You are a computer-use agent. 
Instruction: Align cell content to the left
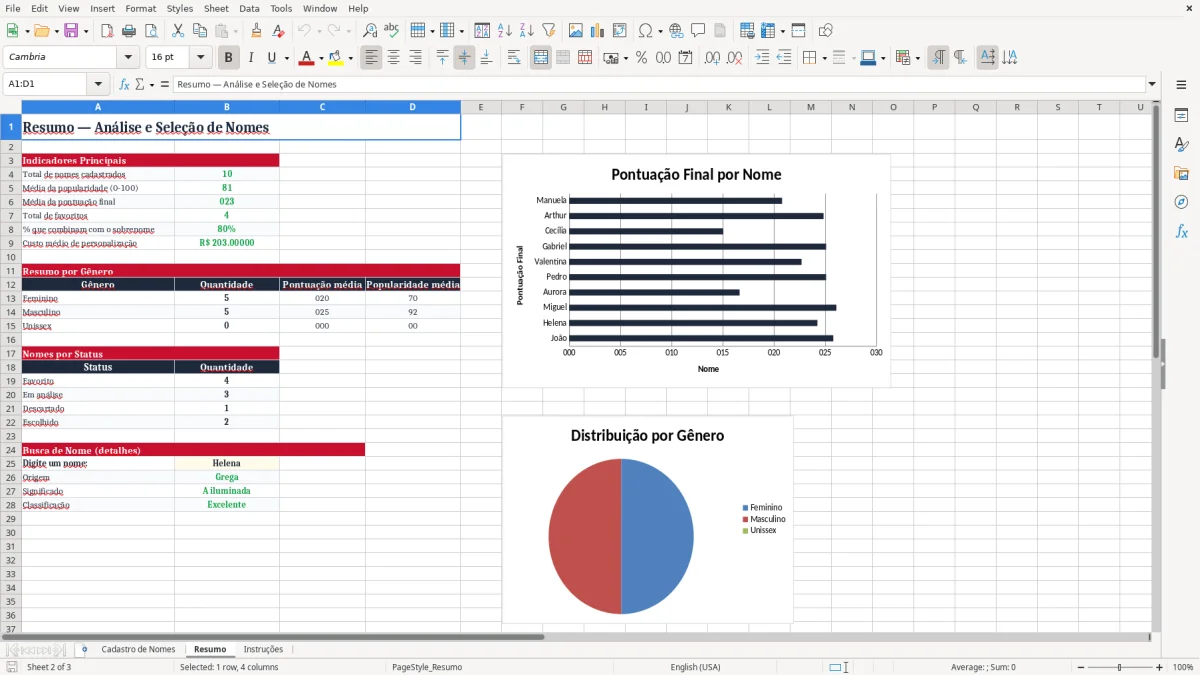click(372, 58)
